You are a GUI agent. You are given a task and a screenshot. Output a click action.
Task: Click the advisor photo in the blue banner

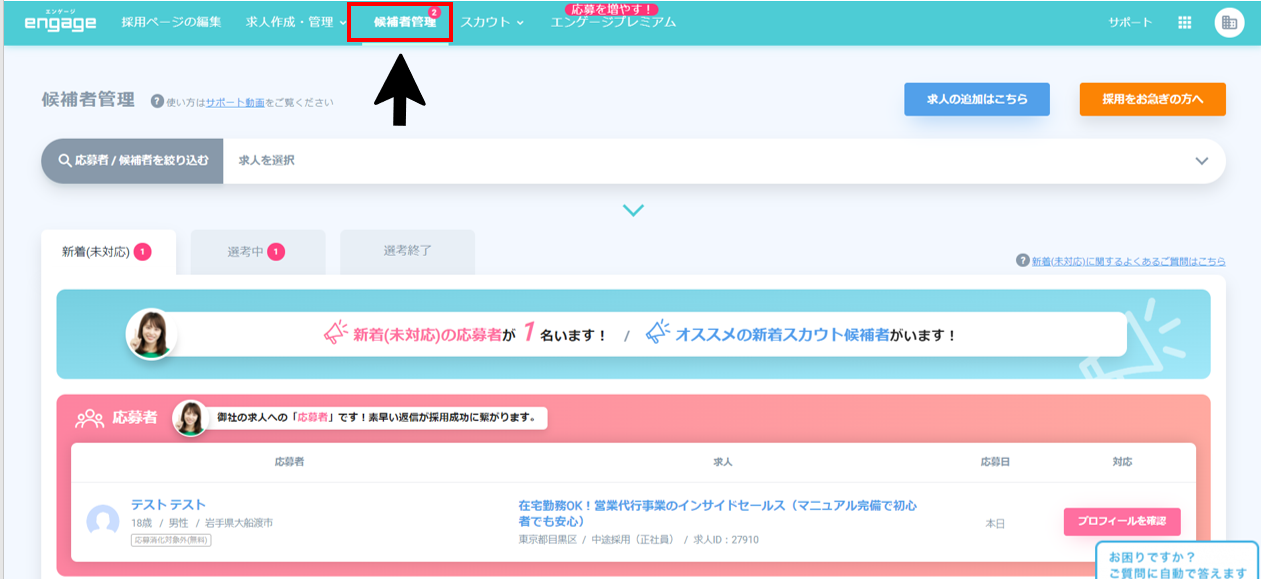152,334
